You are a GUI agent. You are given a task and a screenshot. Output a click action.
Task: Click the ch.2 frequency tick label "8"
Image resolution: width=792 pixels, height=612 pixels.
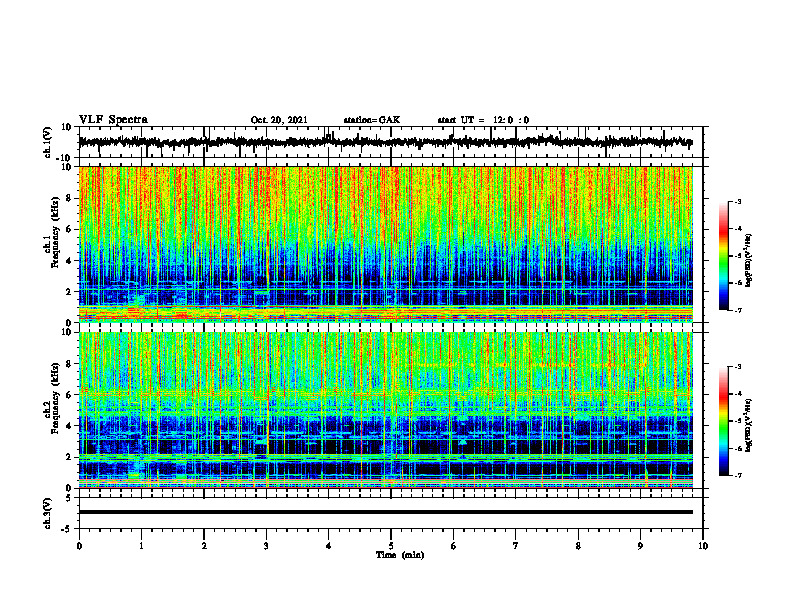[x=69, y=364]
